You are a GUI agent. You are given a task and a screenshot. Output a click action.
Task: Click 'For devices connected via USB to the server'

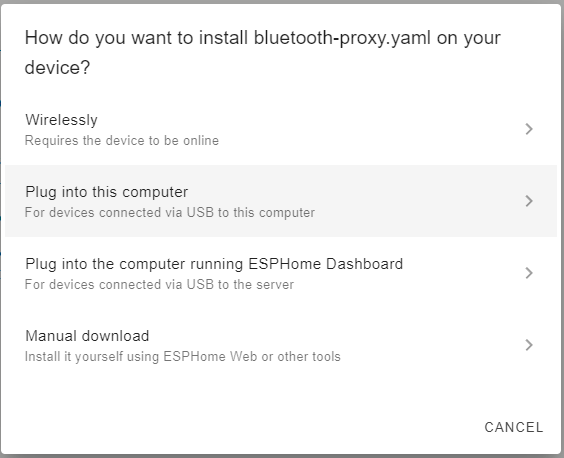pos(159,284)
